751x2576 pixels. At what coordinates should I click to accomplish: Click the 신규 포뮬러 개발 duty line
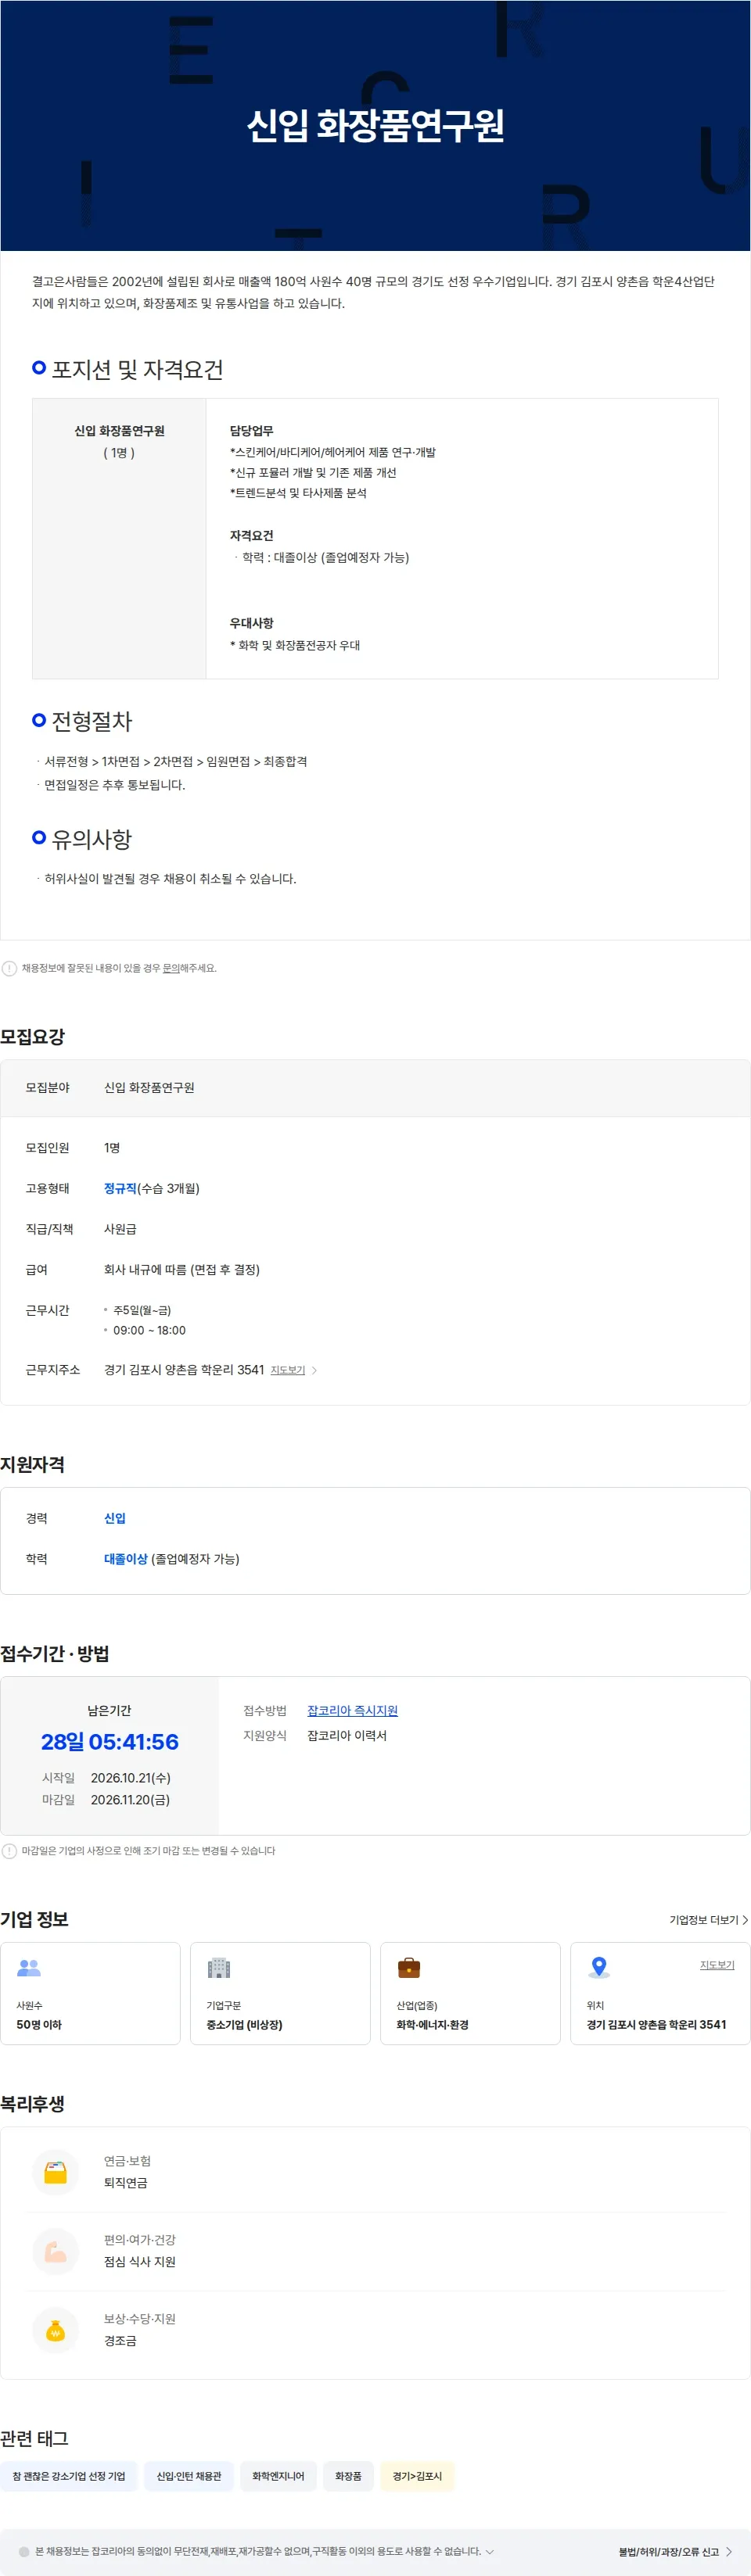313,473
